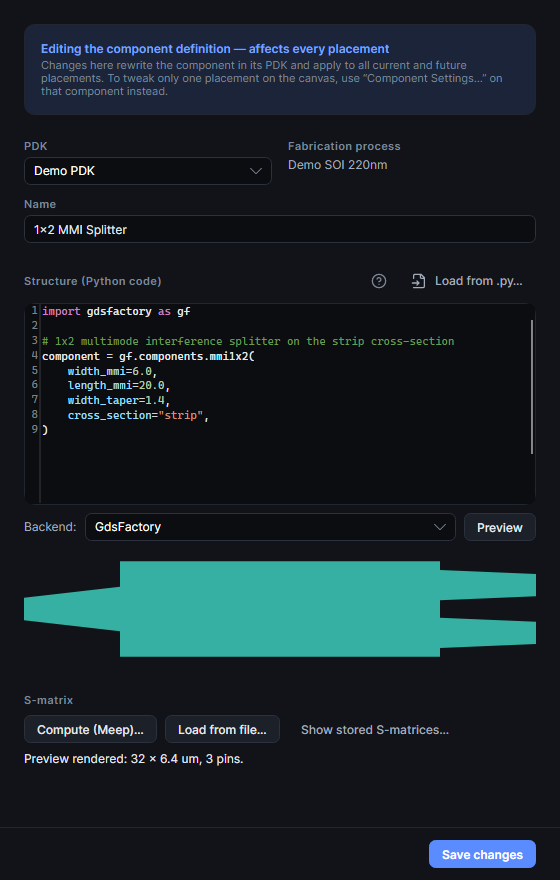Click the Fabrication process label

[x=344, y=146]
